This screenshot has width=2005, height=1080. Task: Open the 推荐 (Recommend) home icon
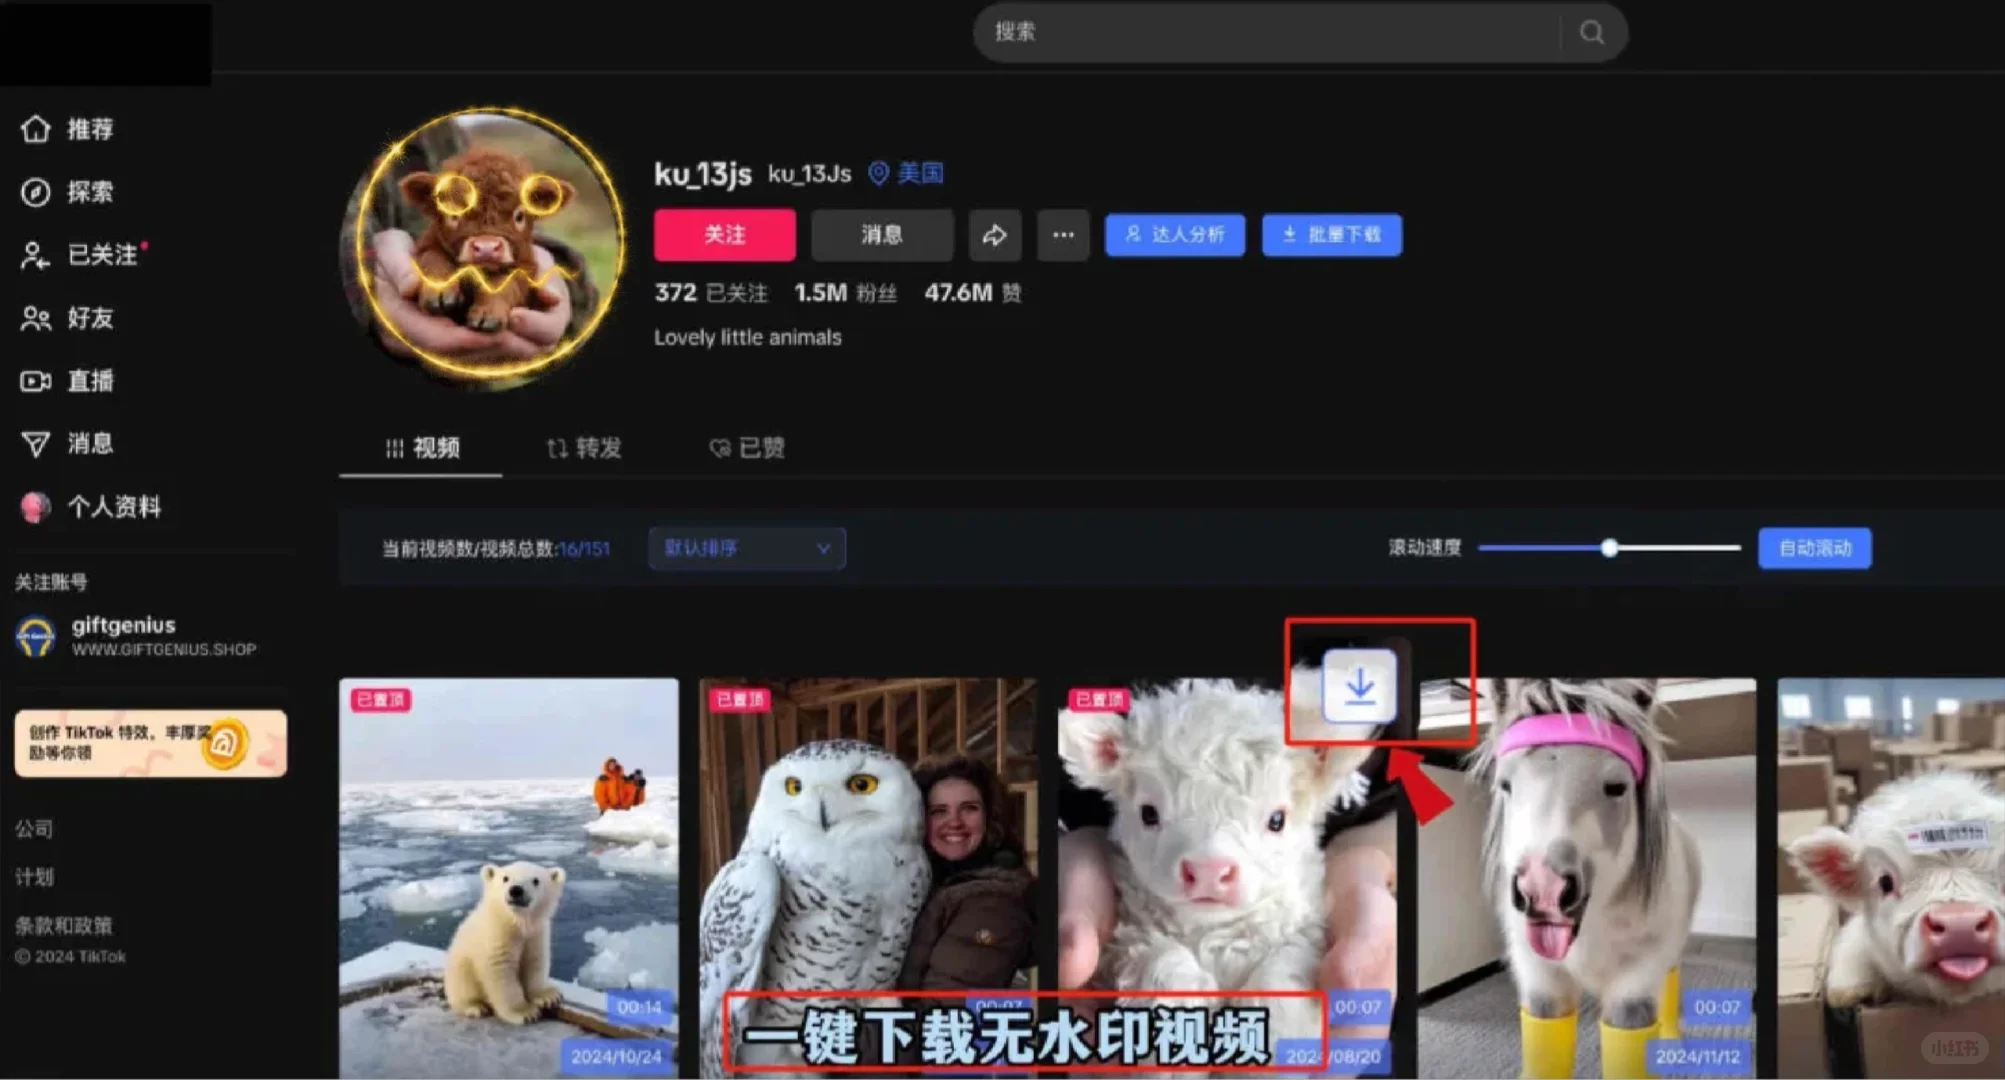click(x=37, y=129)
